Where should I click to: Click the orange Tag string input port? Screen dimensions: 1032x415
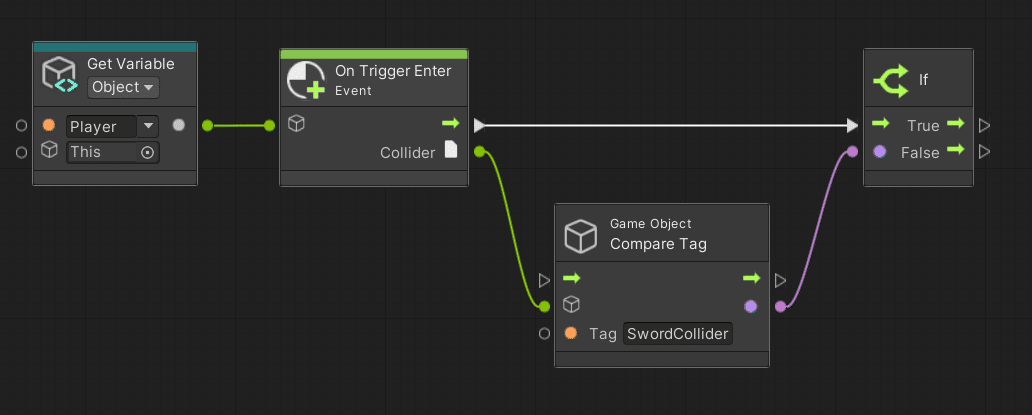tap(570, 334)
